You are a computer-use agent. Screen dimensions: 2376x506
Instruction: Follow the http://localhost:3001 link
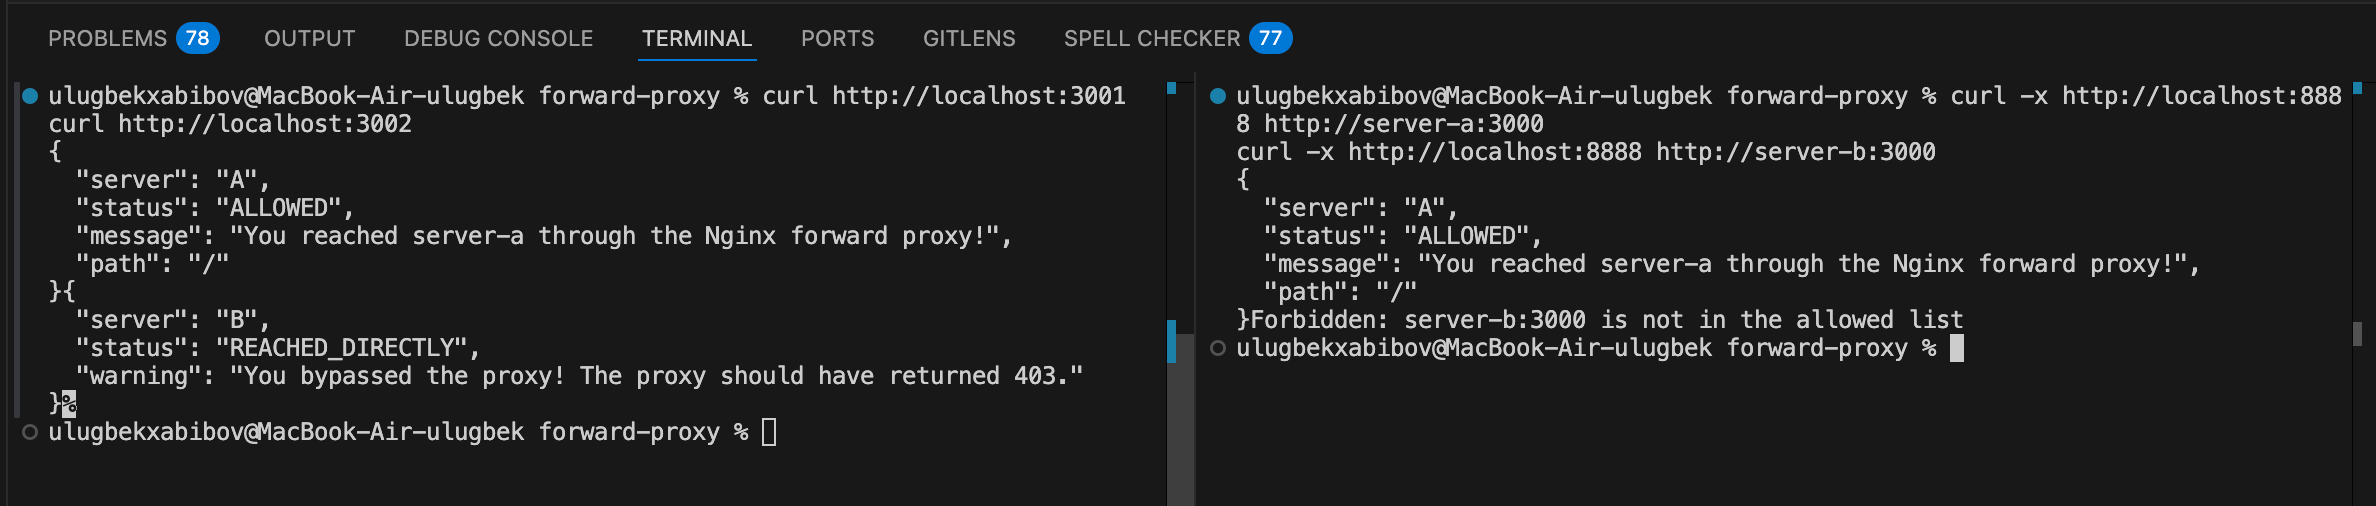click(x=979, y=96)
